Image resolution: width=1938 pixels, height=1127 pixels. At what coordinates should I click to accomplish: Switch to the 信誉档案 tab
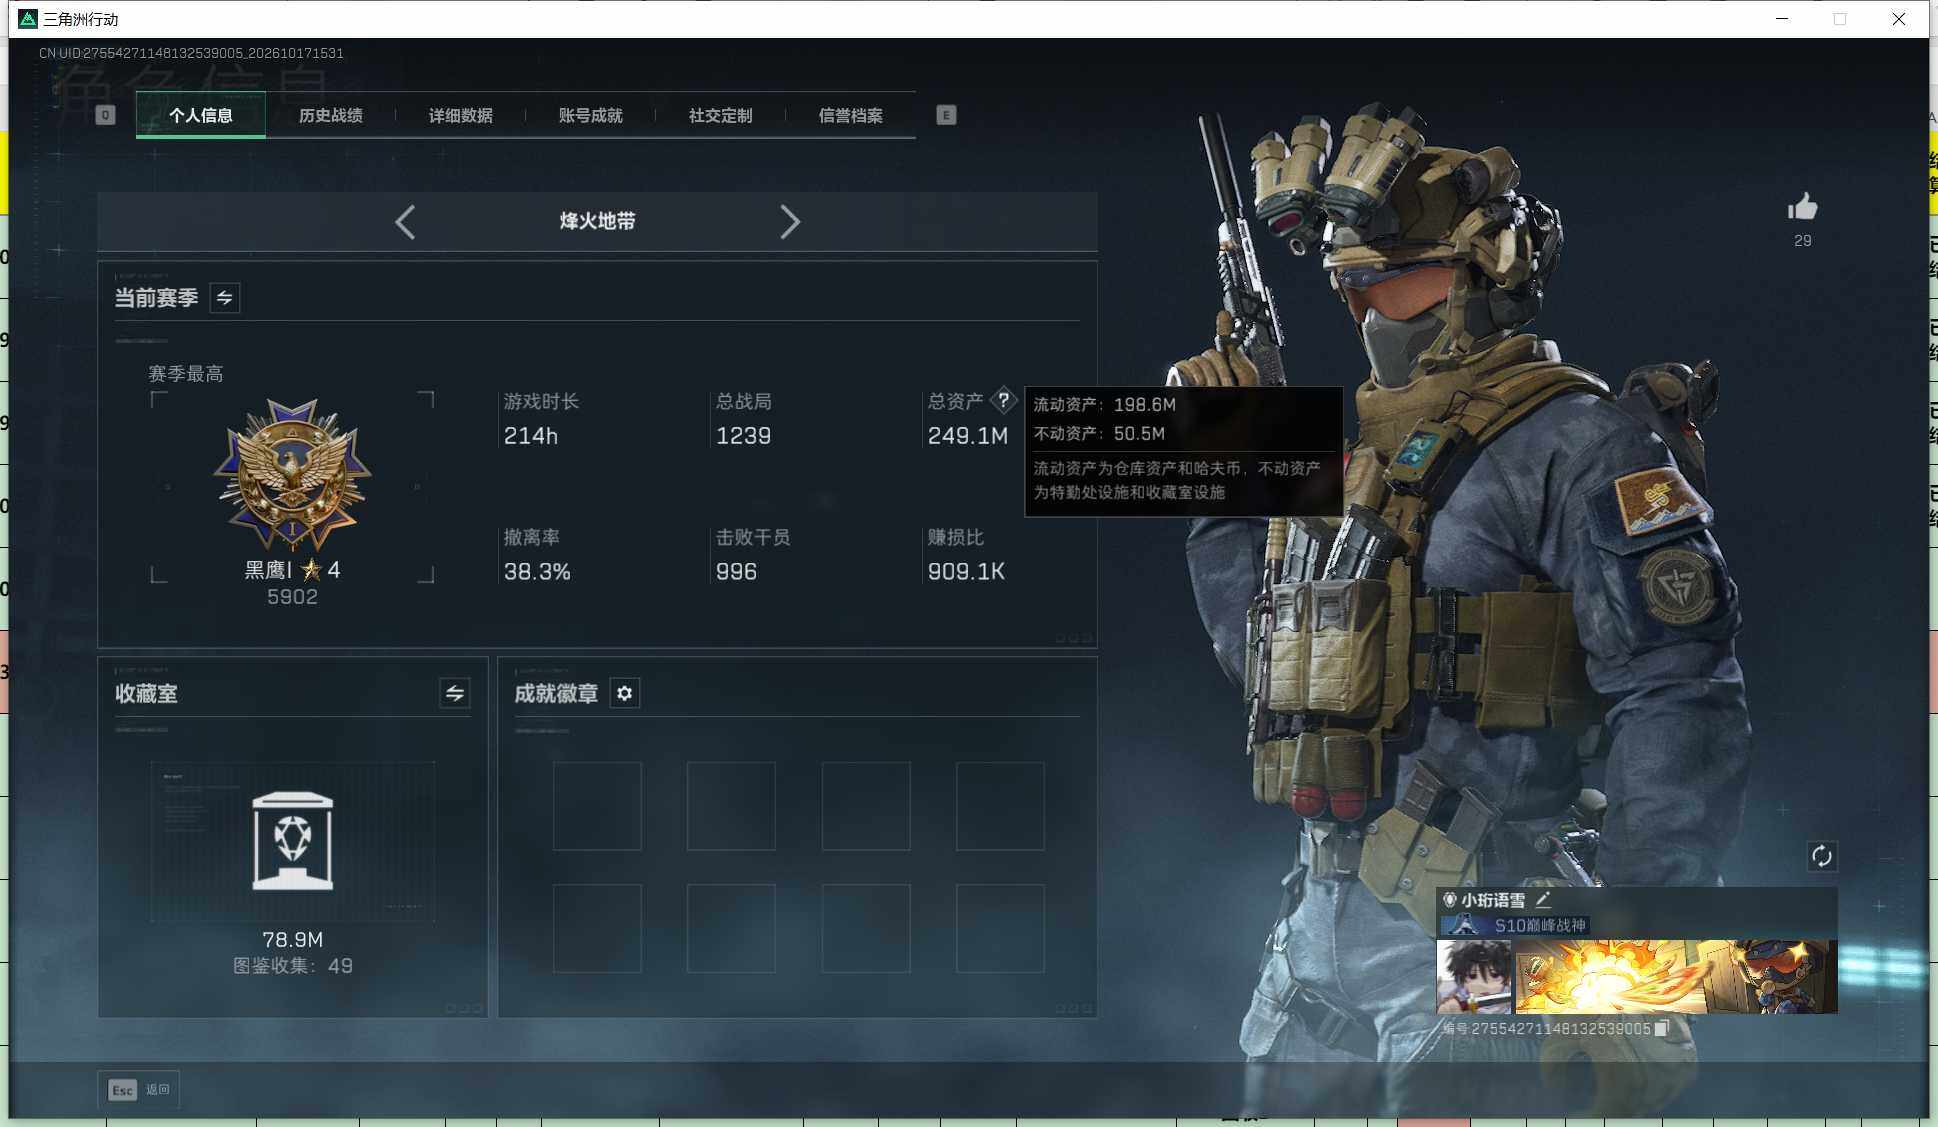851,115
